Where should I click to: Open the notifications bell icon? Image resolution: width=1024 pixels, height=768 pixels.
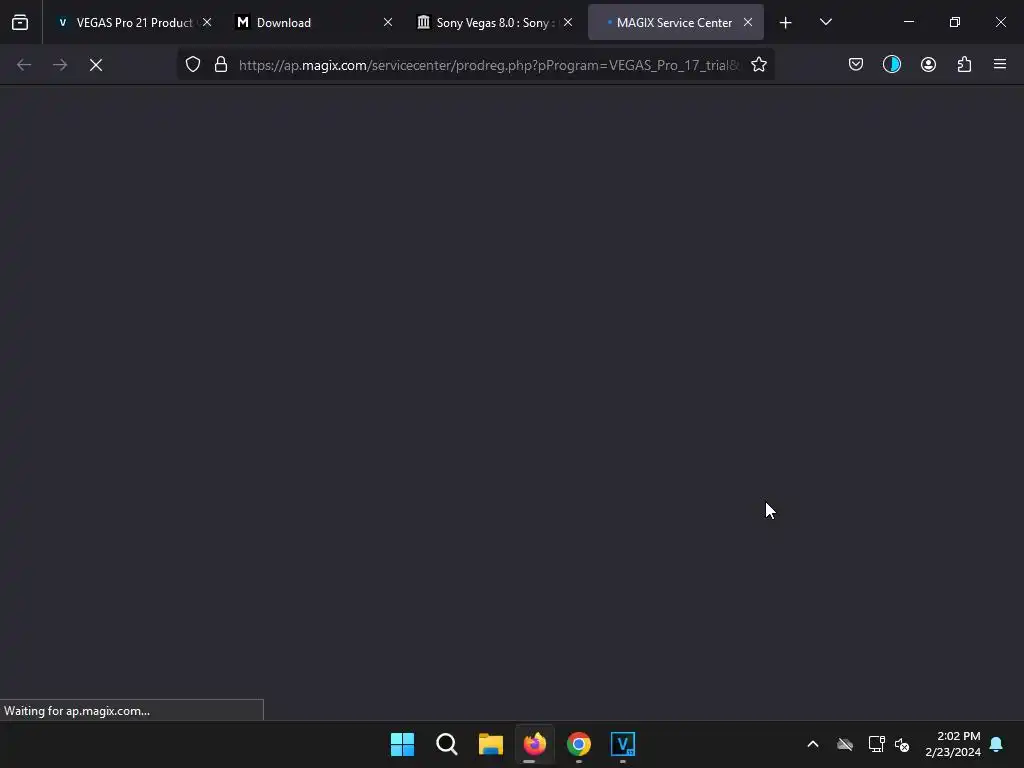point(997,744)
